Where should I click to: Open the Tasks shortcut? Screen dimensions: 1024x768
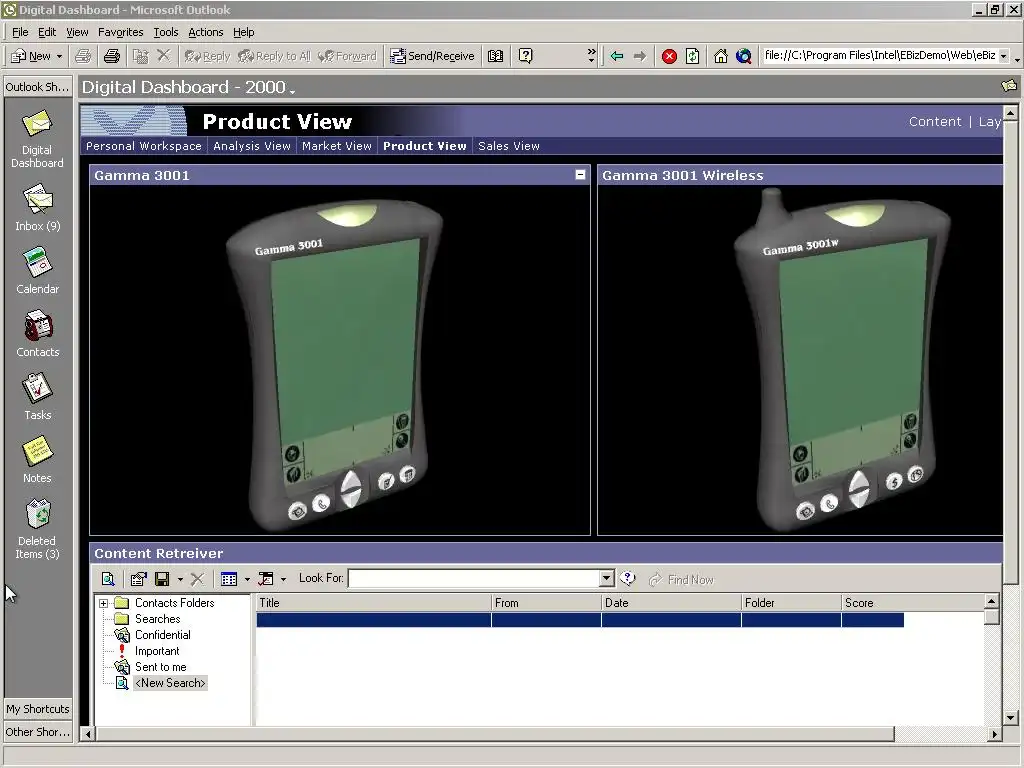37,397
